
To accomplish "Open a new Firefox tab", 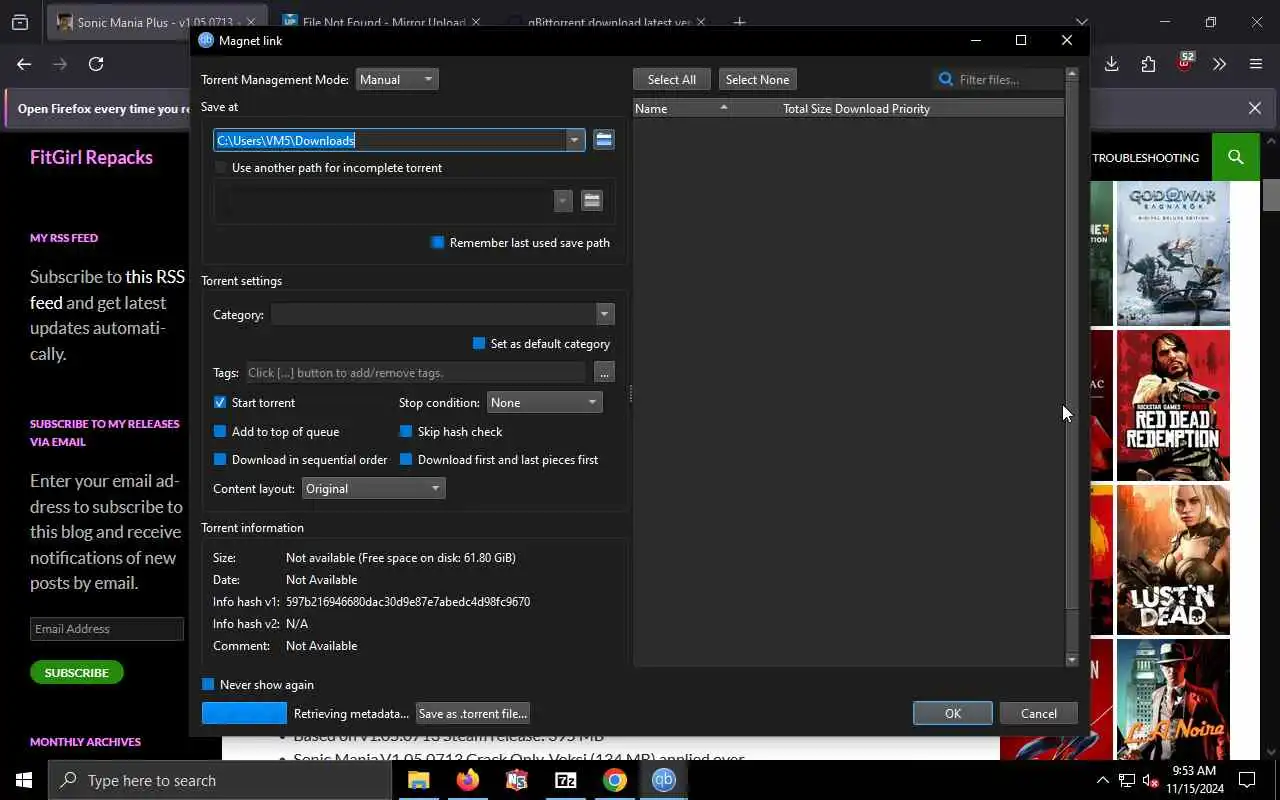I will (x=739, y=22).
